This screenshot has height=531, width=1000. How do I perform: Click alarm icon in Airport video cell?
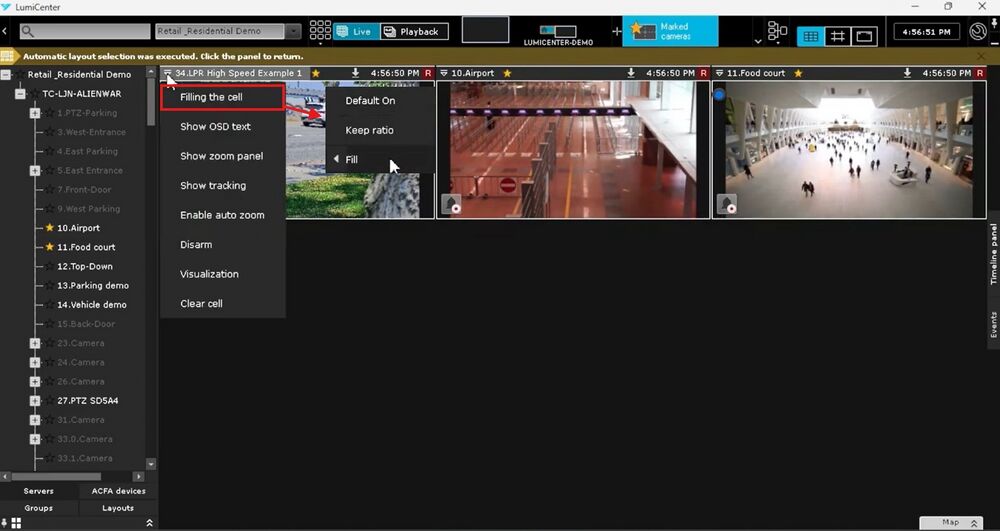pos(451,204)
